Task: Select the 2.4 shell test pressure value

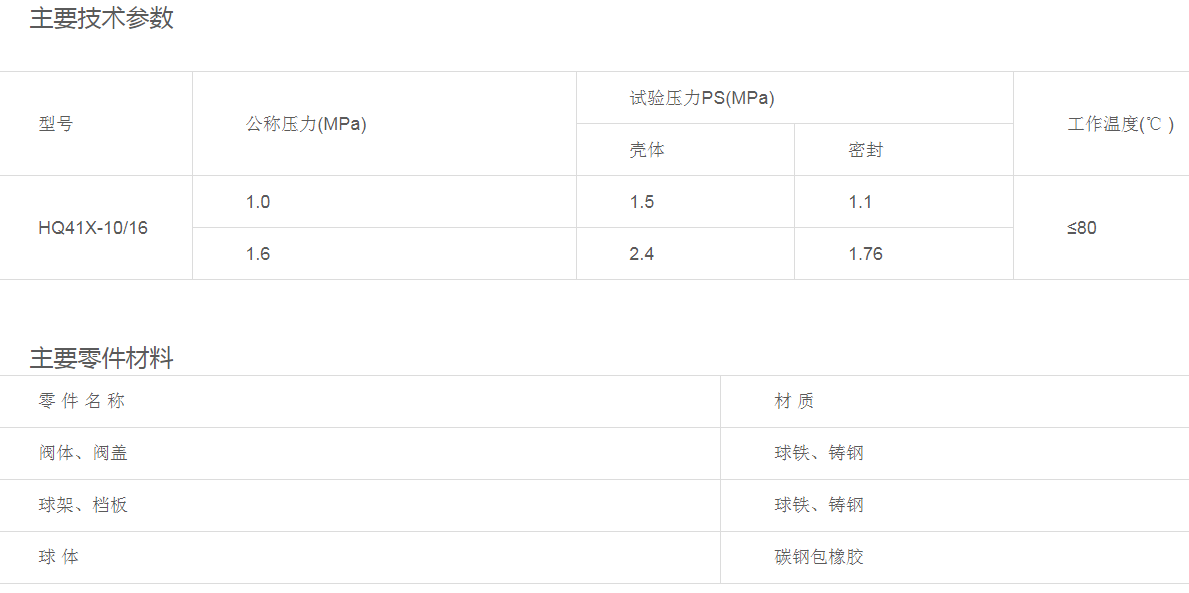Action: 642,254
